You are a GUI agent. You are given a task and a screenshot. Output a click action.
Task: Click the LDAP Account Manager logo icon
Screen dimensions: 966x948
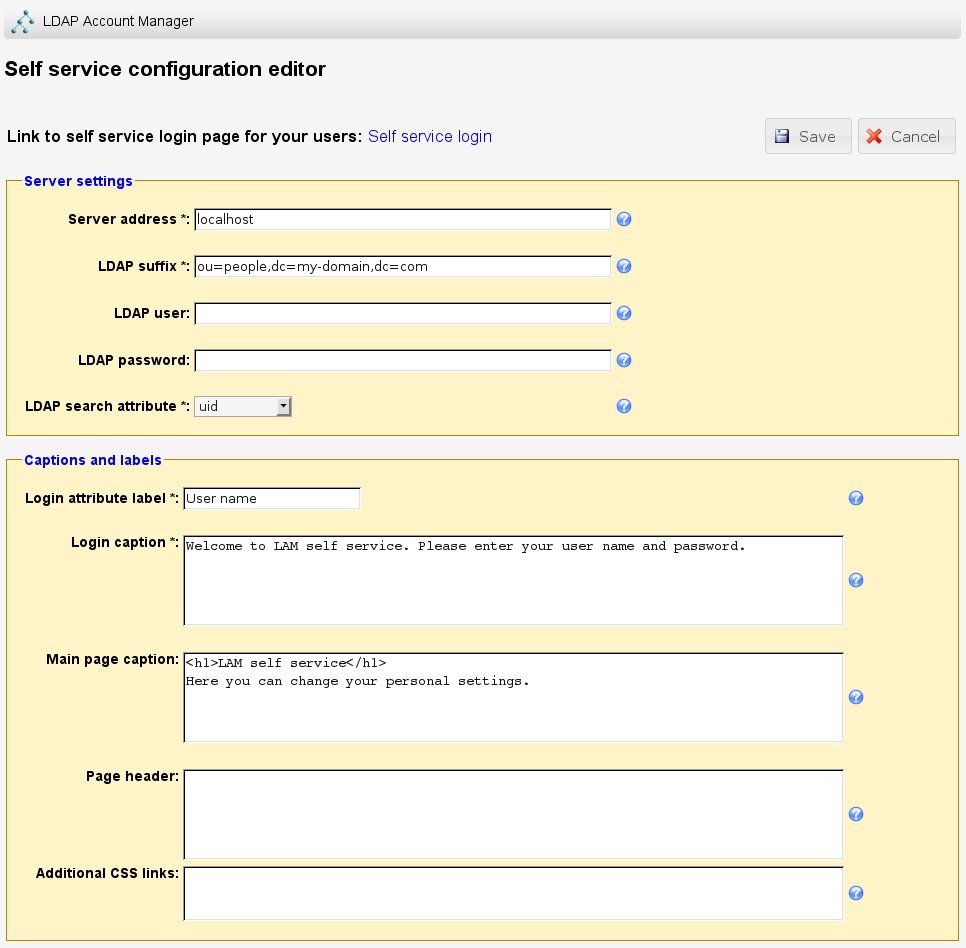tap(24, 21)
